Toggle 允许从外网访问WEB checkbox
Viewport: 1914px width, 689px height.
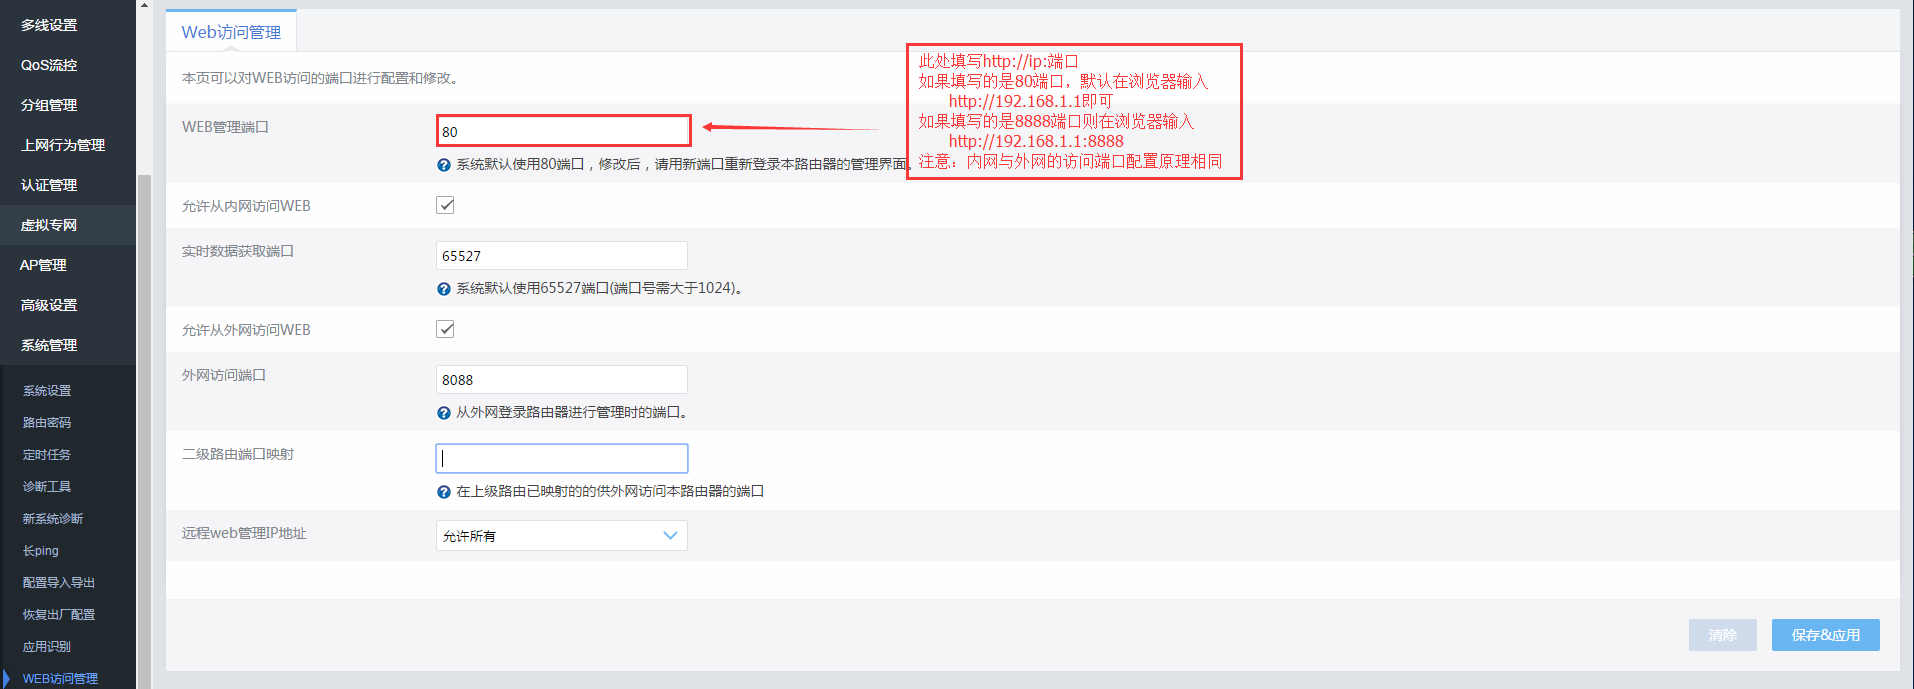pyautogui.click(x=445, y=329)
